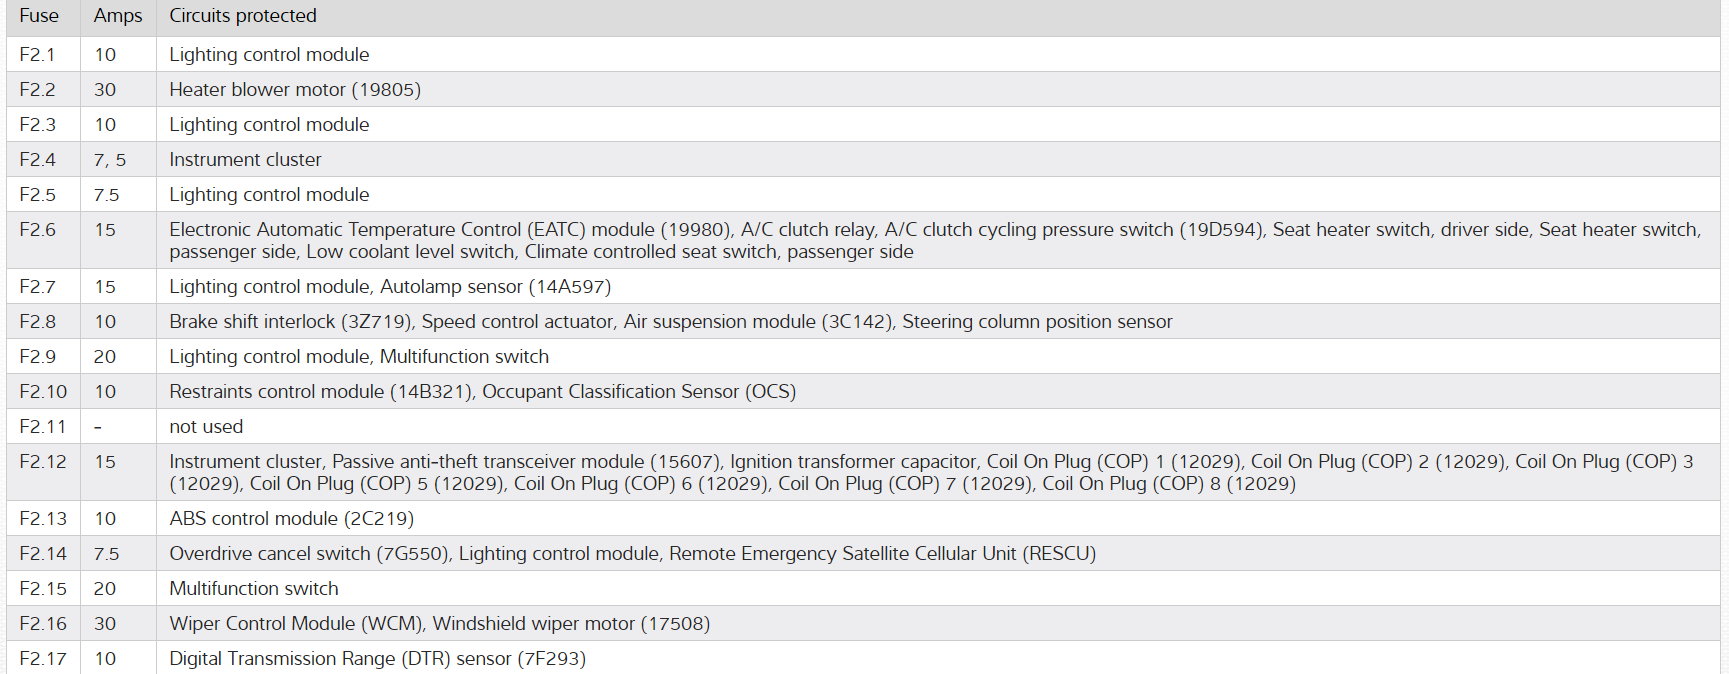This screenshot has width=1729, height=674.
Task: Click the Amps column header
Action: click(x=118, y=16)
